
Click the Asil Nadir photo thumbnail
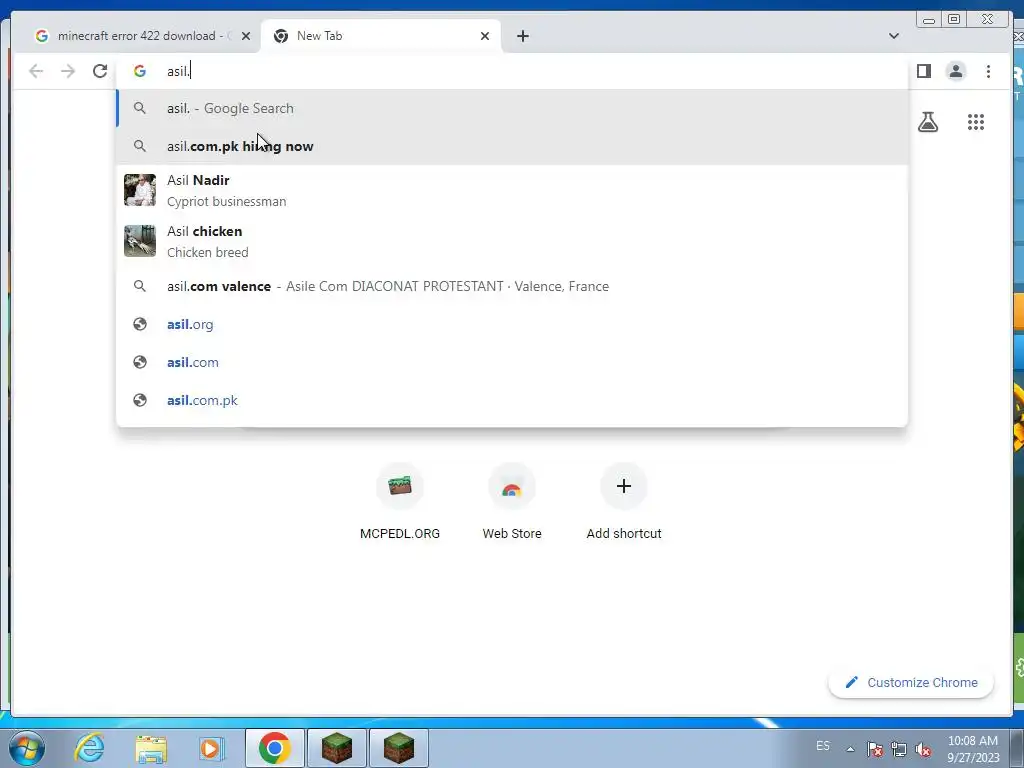[140, 190]
